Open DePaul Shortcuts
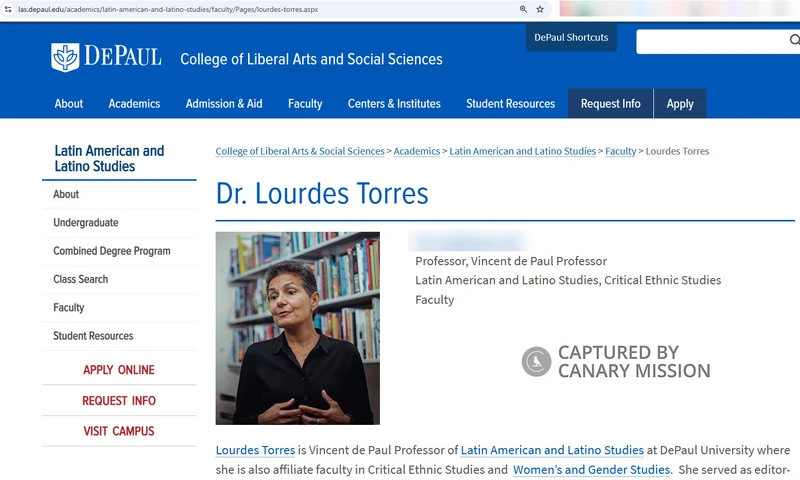Viewport: 800px width, 480px height. (x=571, y=37)
